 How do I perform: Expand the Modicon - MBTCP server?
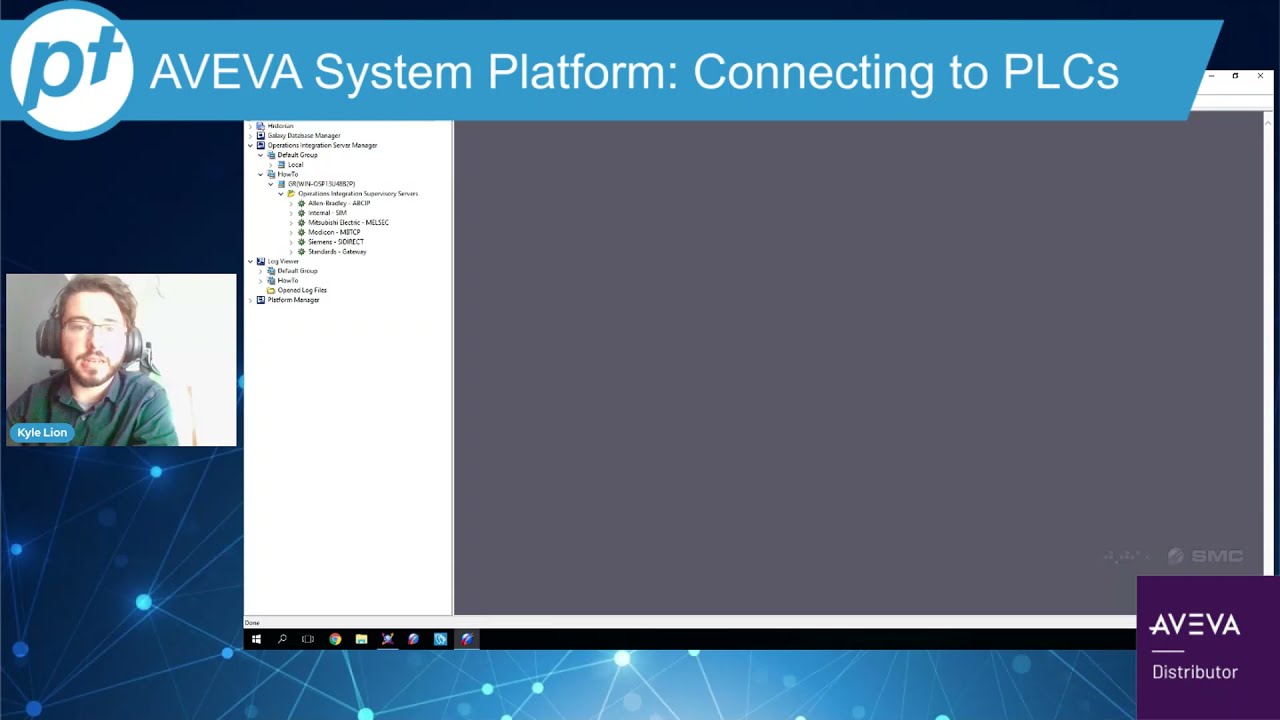tap(291, 232)
